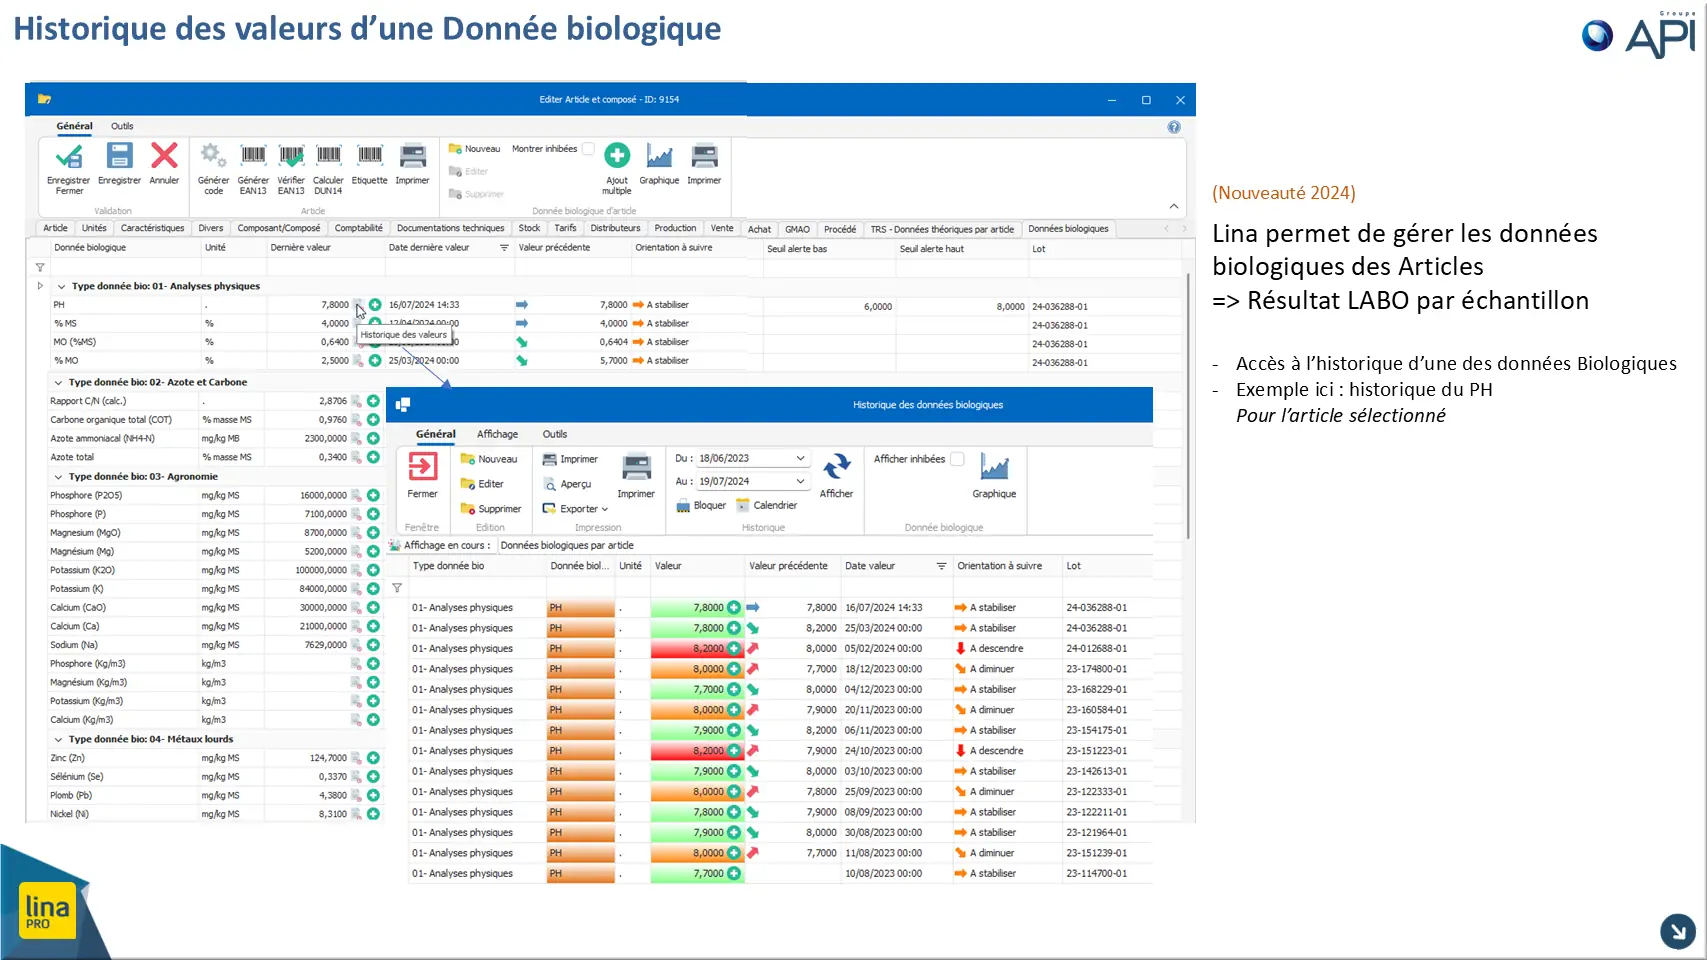Select the Affichage tab in the history window
This screenshot has height=960, width=1707.
[497, 434]
